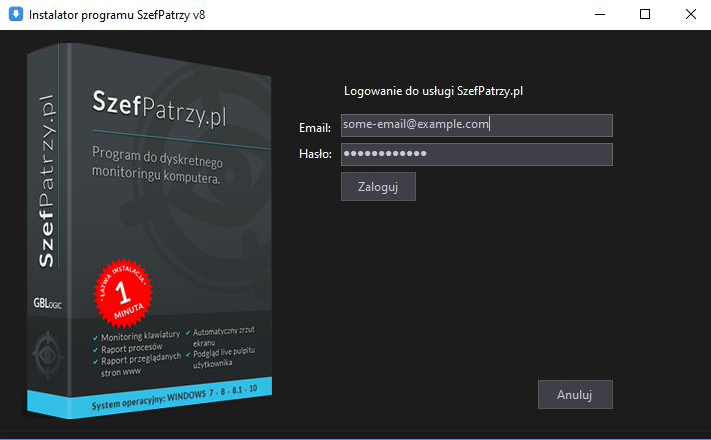Click 'Podgląd live pulpitu użytkownika' feature text

224,358
